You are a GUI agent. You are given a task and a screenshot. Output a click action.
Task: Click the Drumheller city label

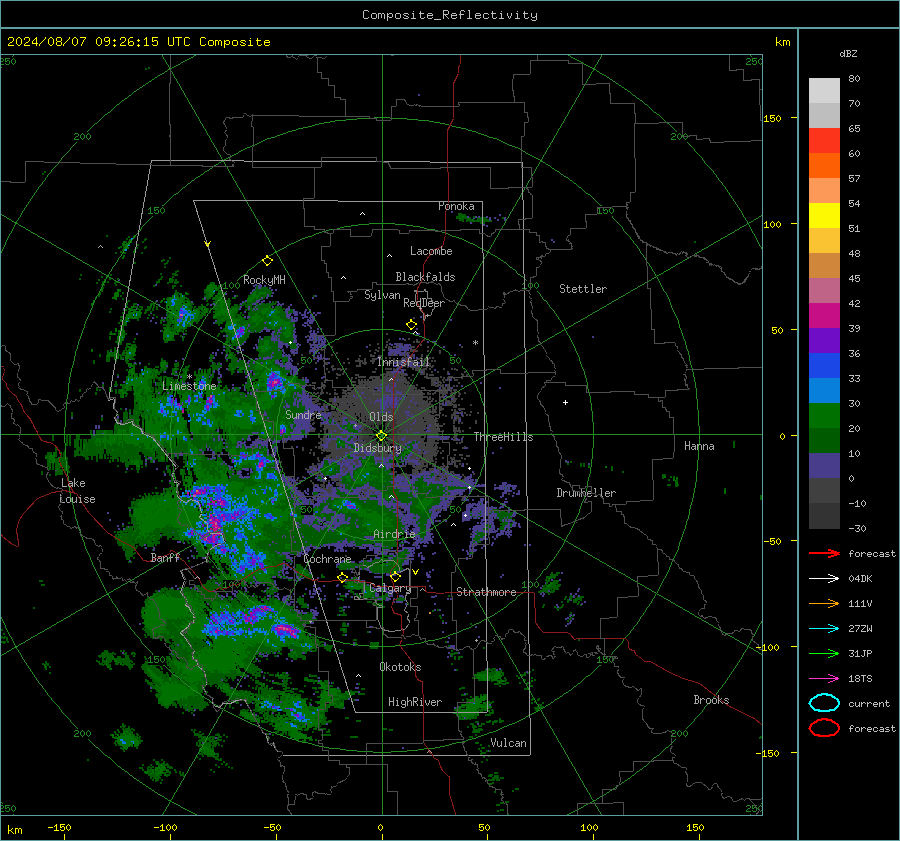pos(586,493)
